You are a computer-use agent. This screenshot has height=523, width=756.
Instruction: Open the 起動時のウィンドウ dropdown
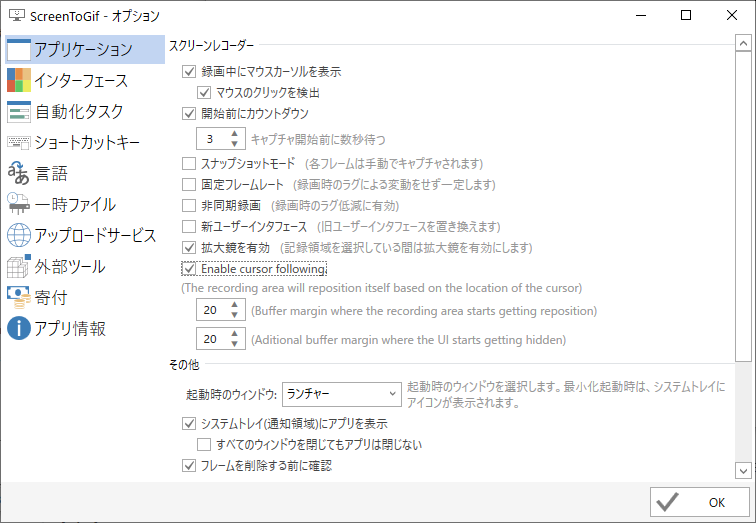click(341, 394)
